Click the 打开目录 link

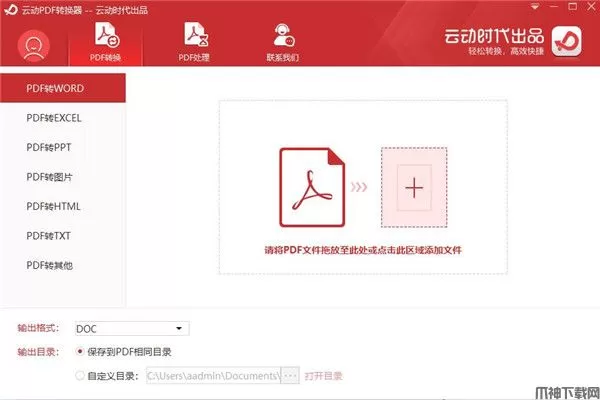[323, 376]
